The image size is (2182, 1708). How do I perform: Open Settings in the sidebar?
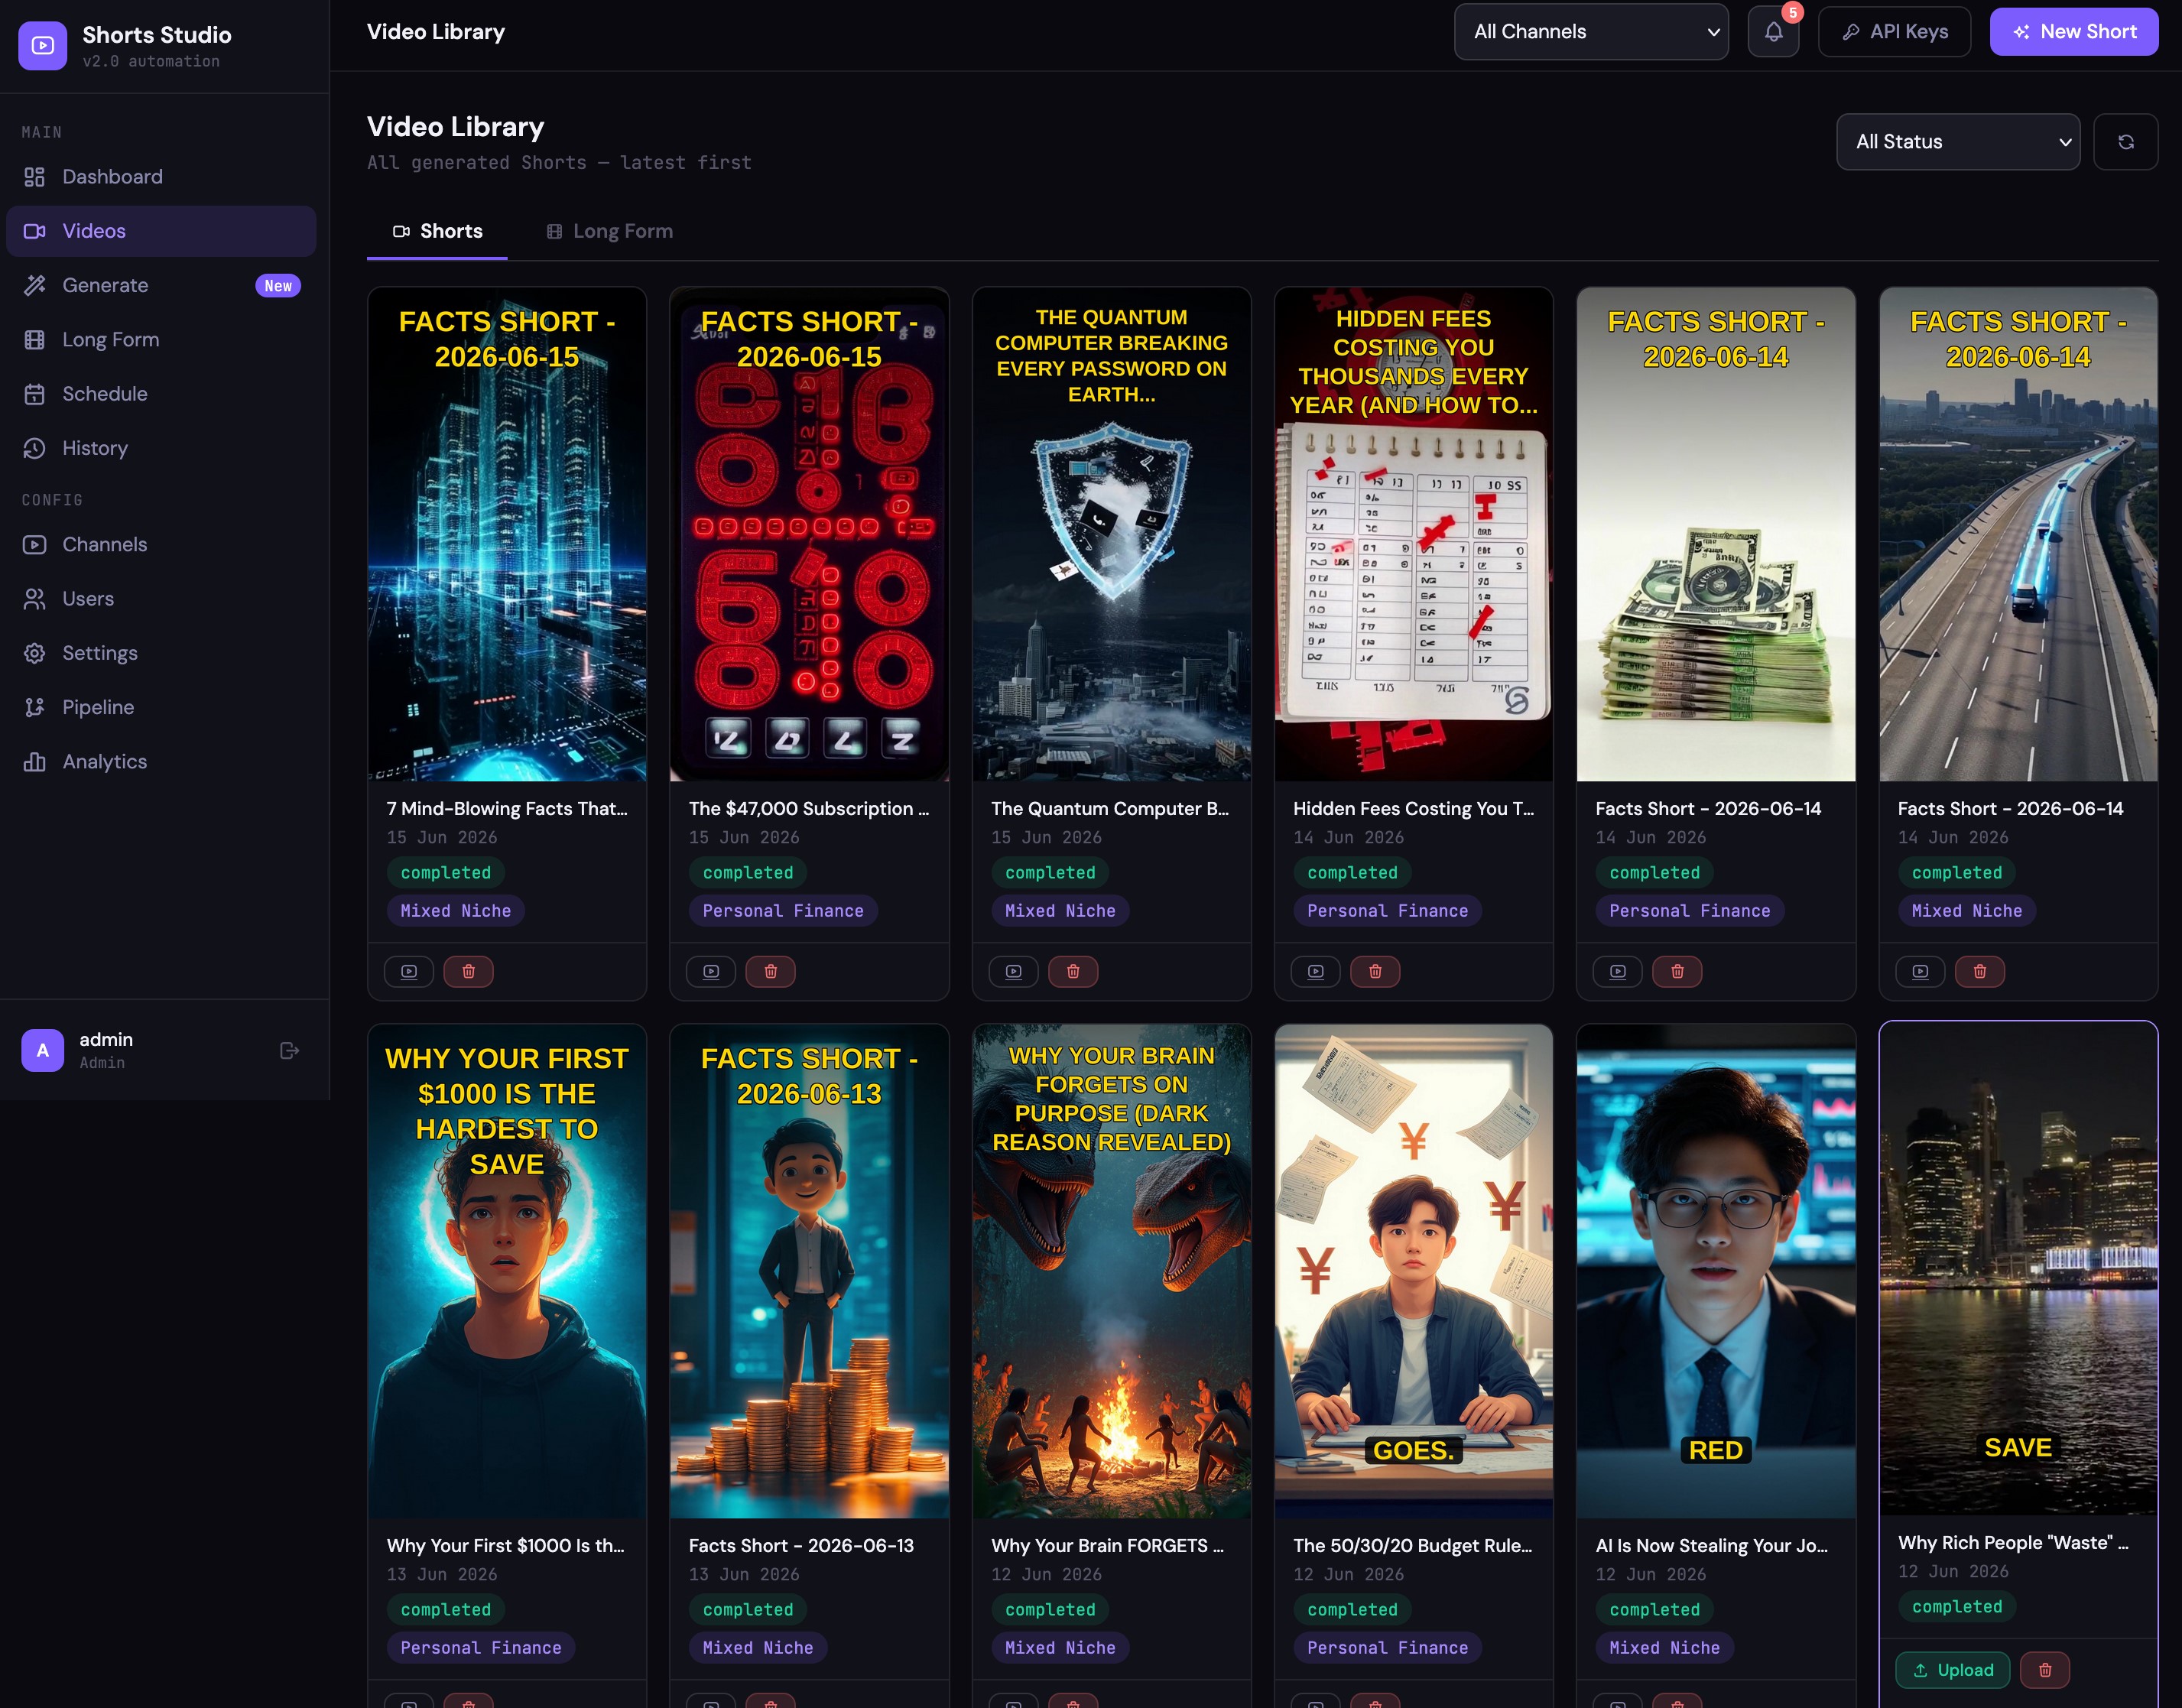(162, 653)
